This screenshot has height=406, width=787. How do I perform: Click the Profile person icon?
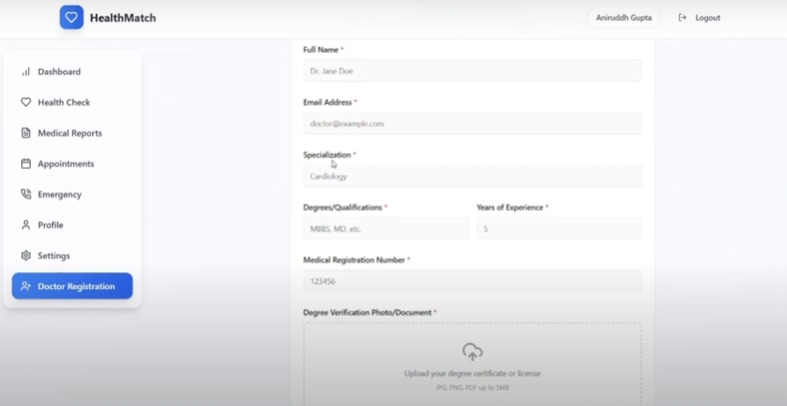click(x=26, y=225)
